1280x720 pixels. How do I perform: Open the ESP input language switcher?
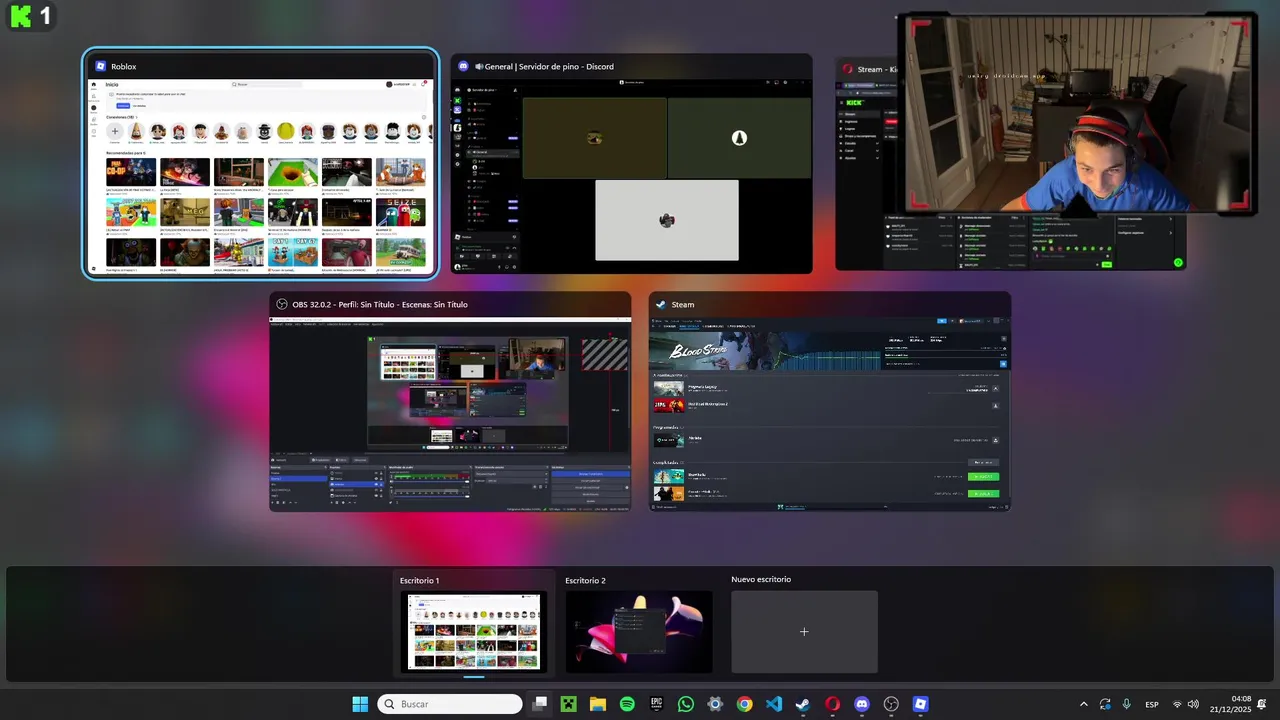tap(1152, 704)
